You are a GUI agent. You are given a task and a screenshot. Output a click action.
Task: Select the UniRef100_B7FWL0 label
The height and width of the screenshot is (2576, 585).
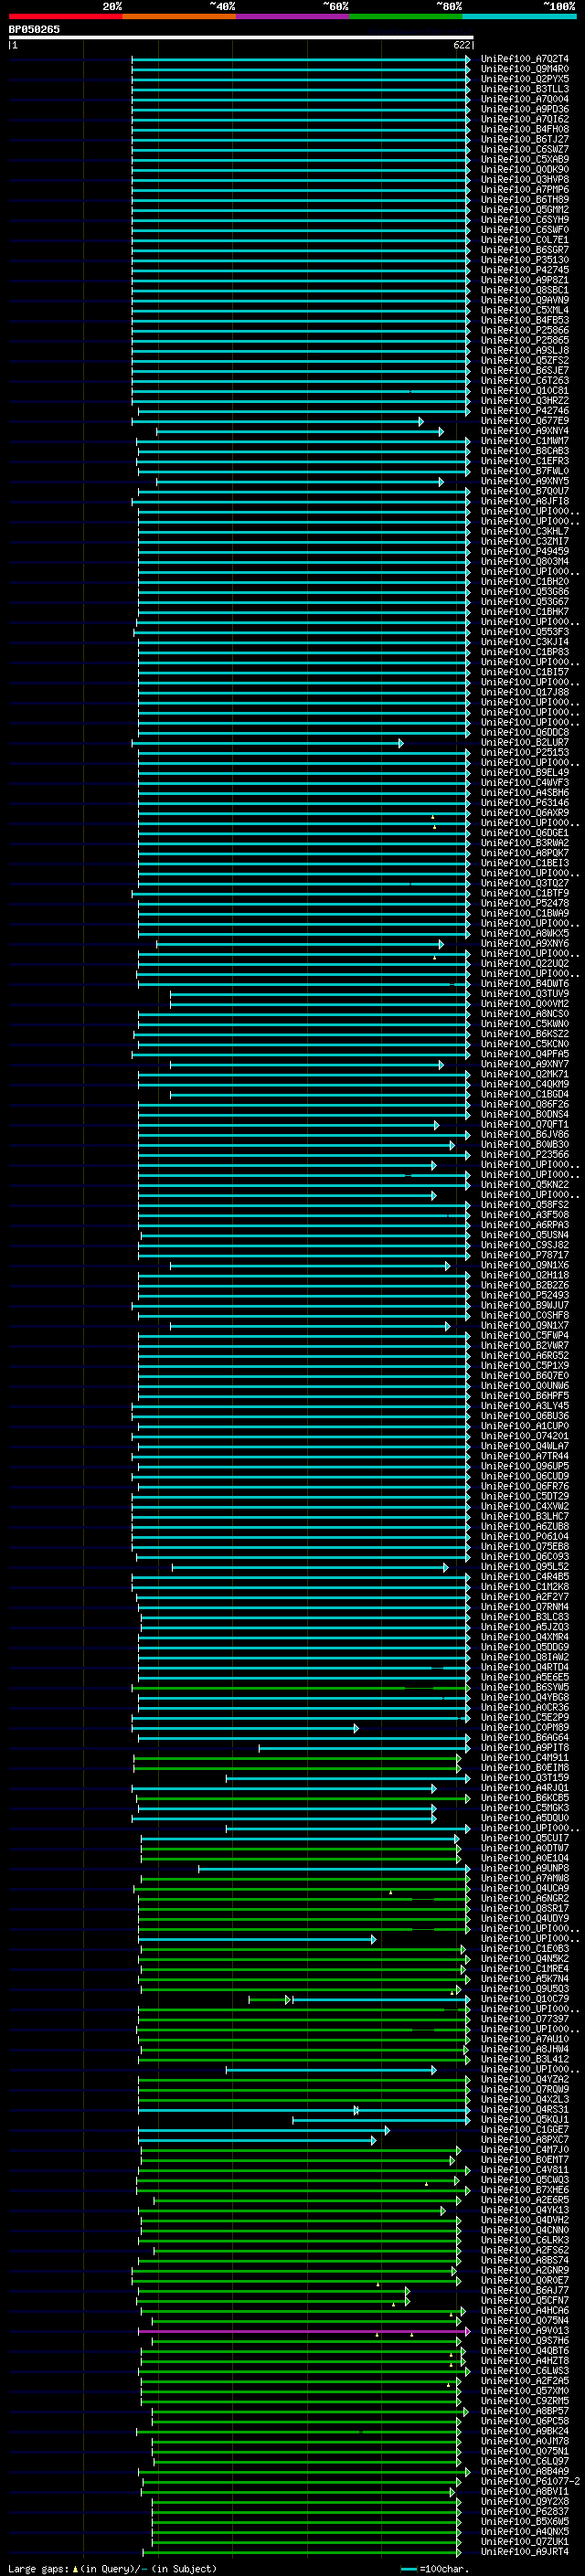tap(525, 471)
